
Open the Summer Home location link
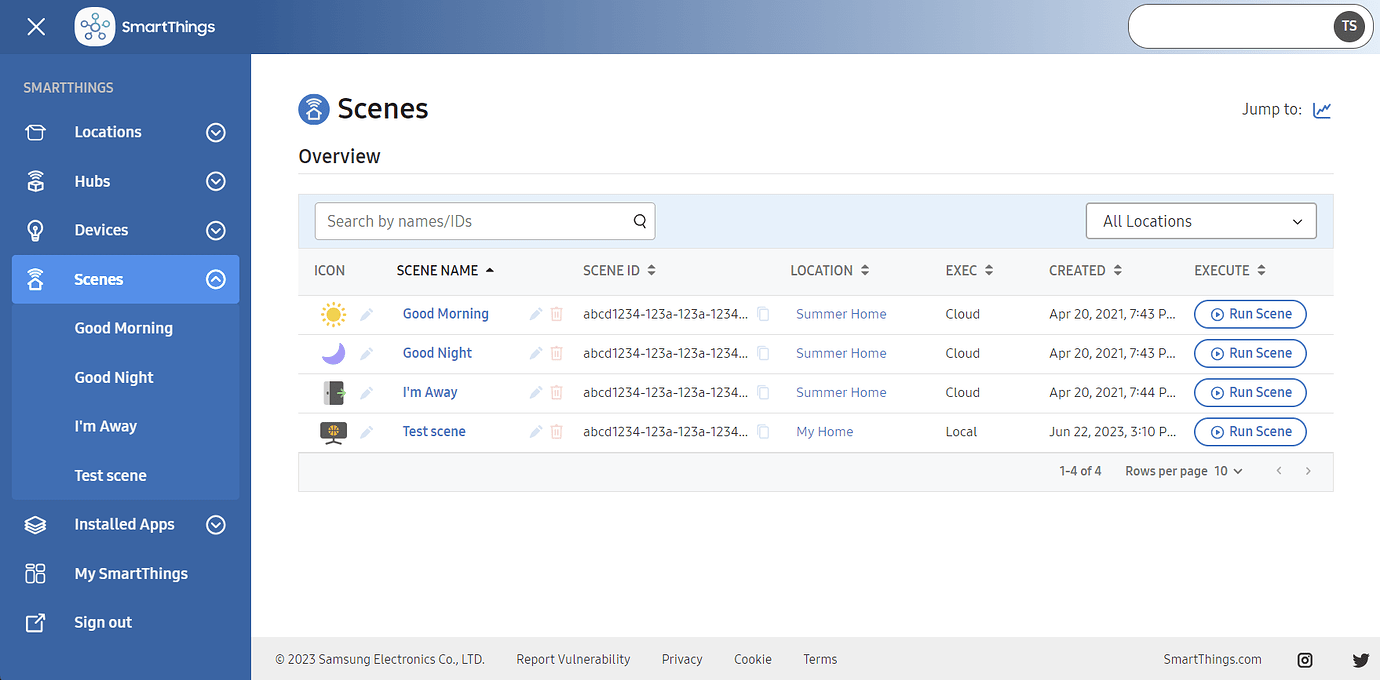click(x=841, y=313)
